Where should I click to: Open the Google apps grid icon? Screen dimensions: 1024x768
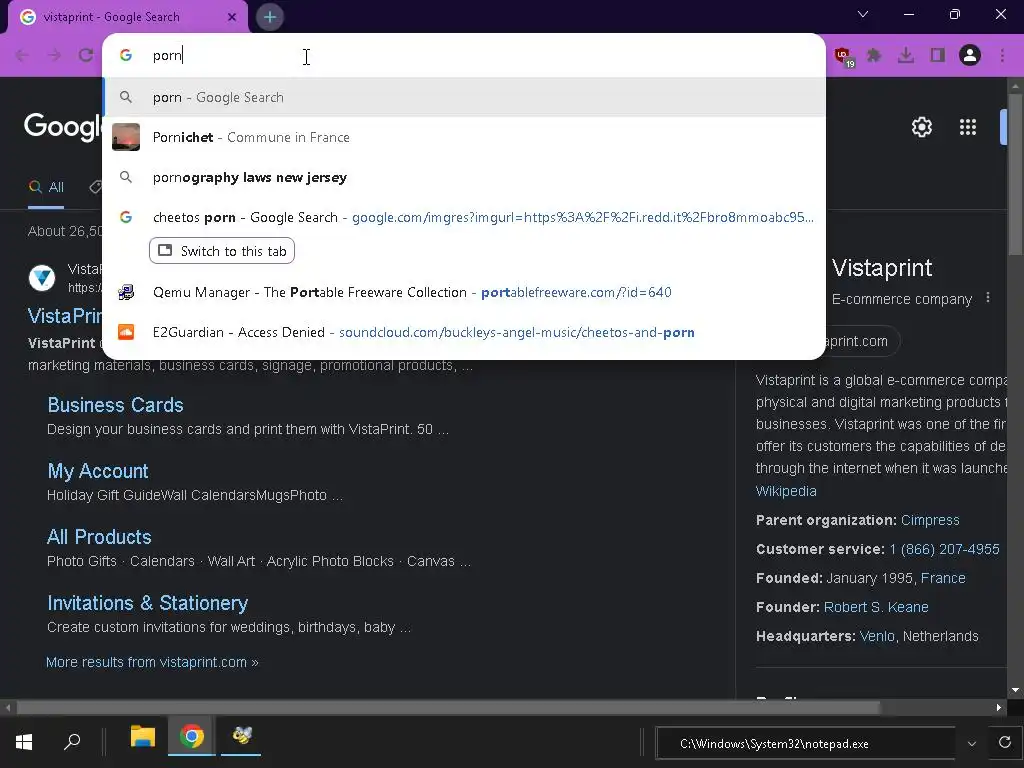[x=968, y=127]
